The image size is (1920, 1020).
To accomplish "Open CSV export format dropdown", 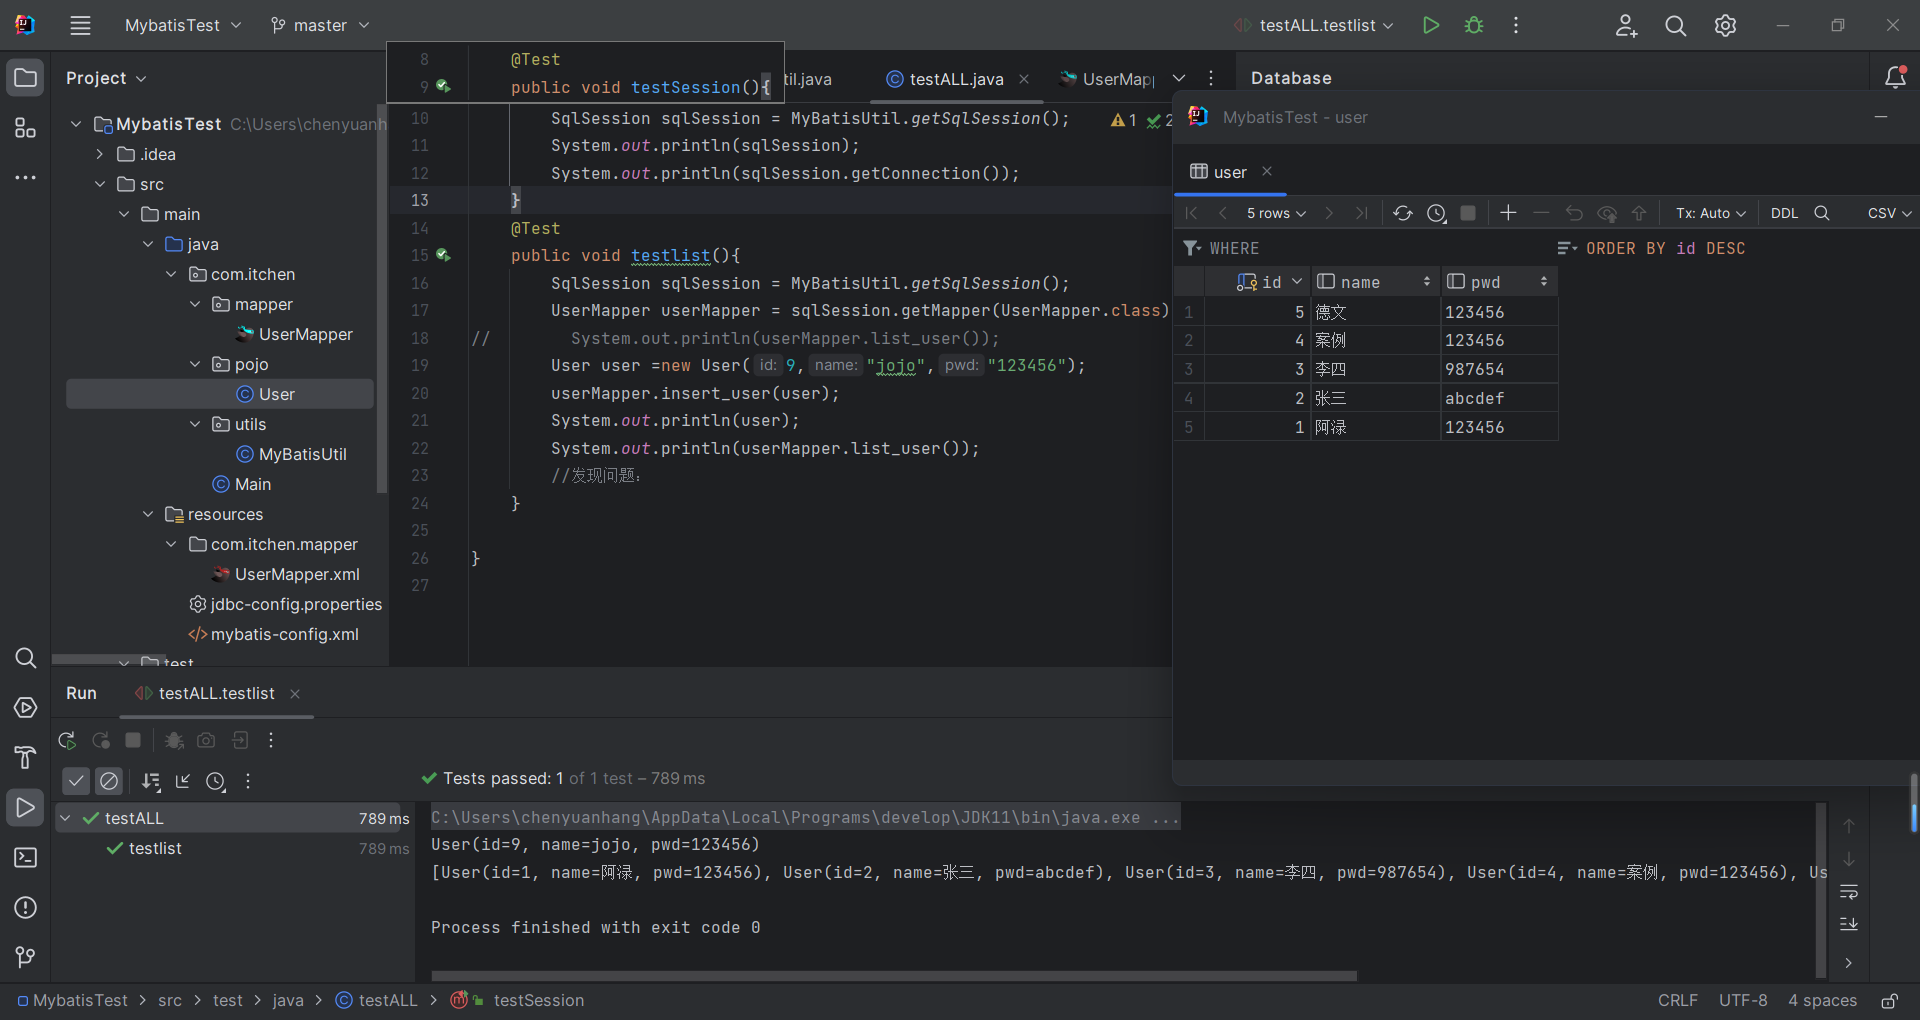I will pyautogui.click(x=1889, y=213).
